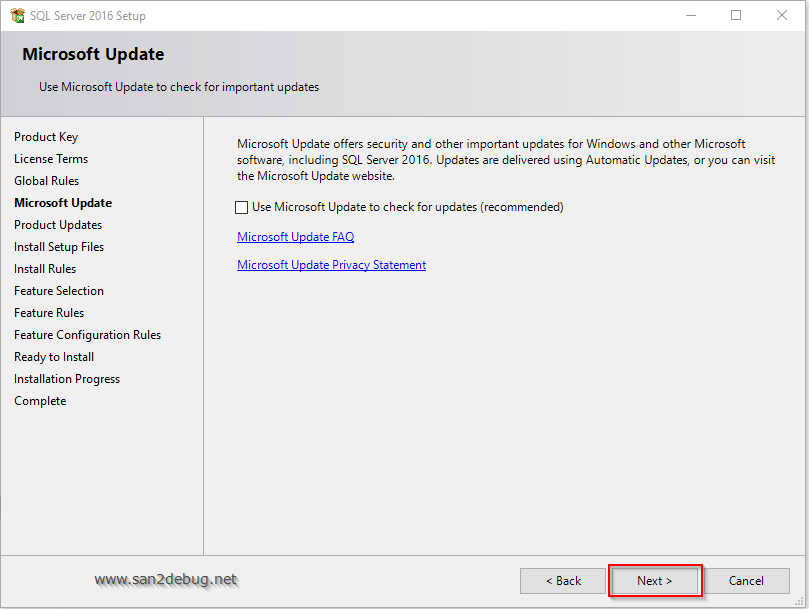
Task: Cancel the SQL Server setup
Action: tap(746, 581)
